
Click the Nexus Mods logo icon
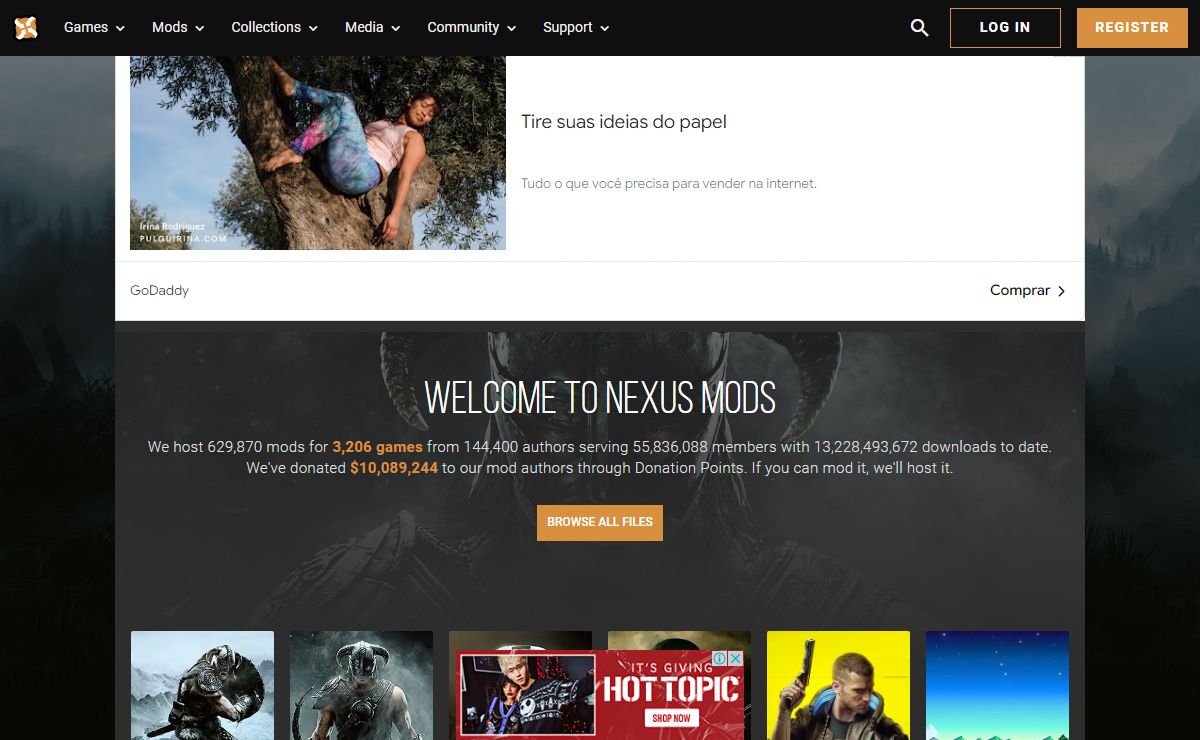click(x=26, y=27)
